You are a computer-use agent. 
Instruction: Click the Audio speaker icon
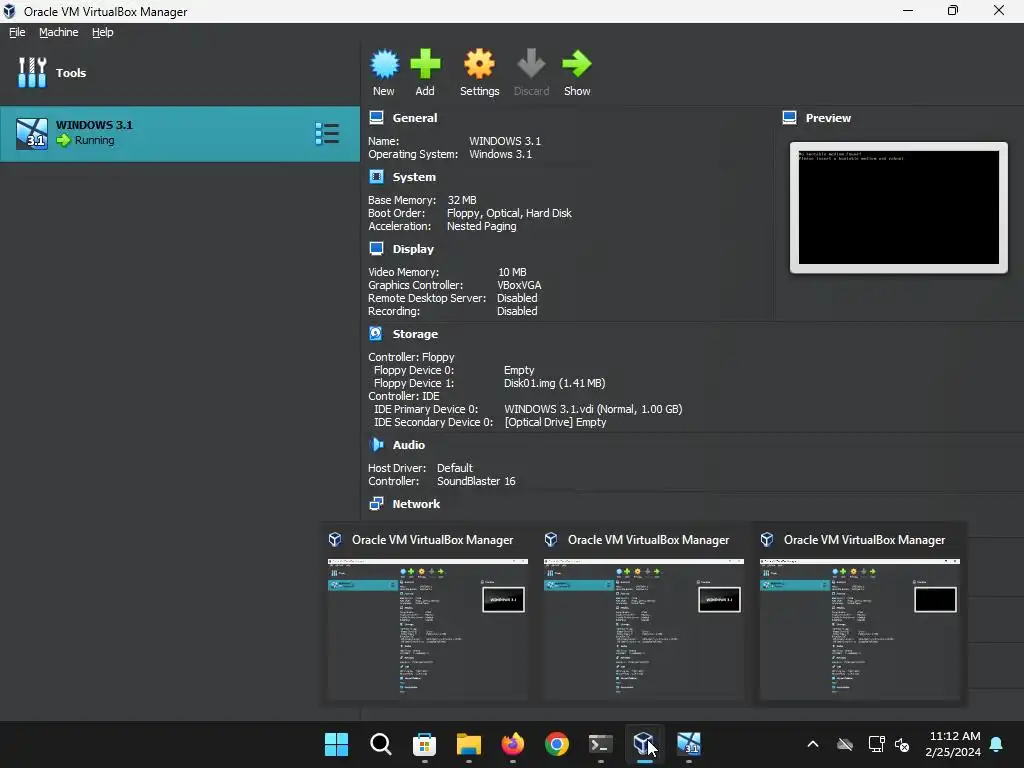(376, 444)
